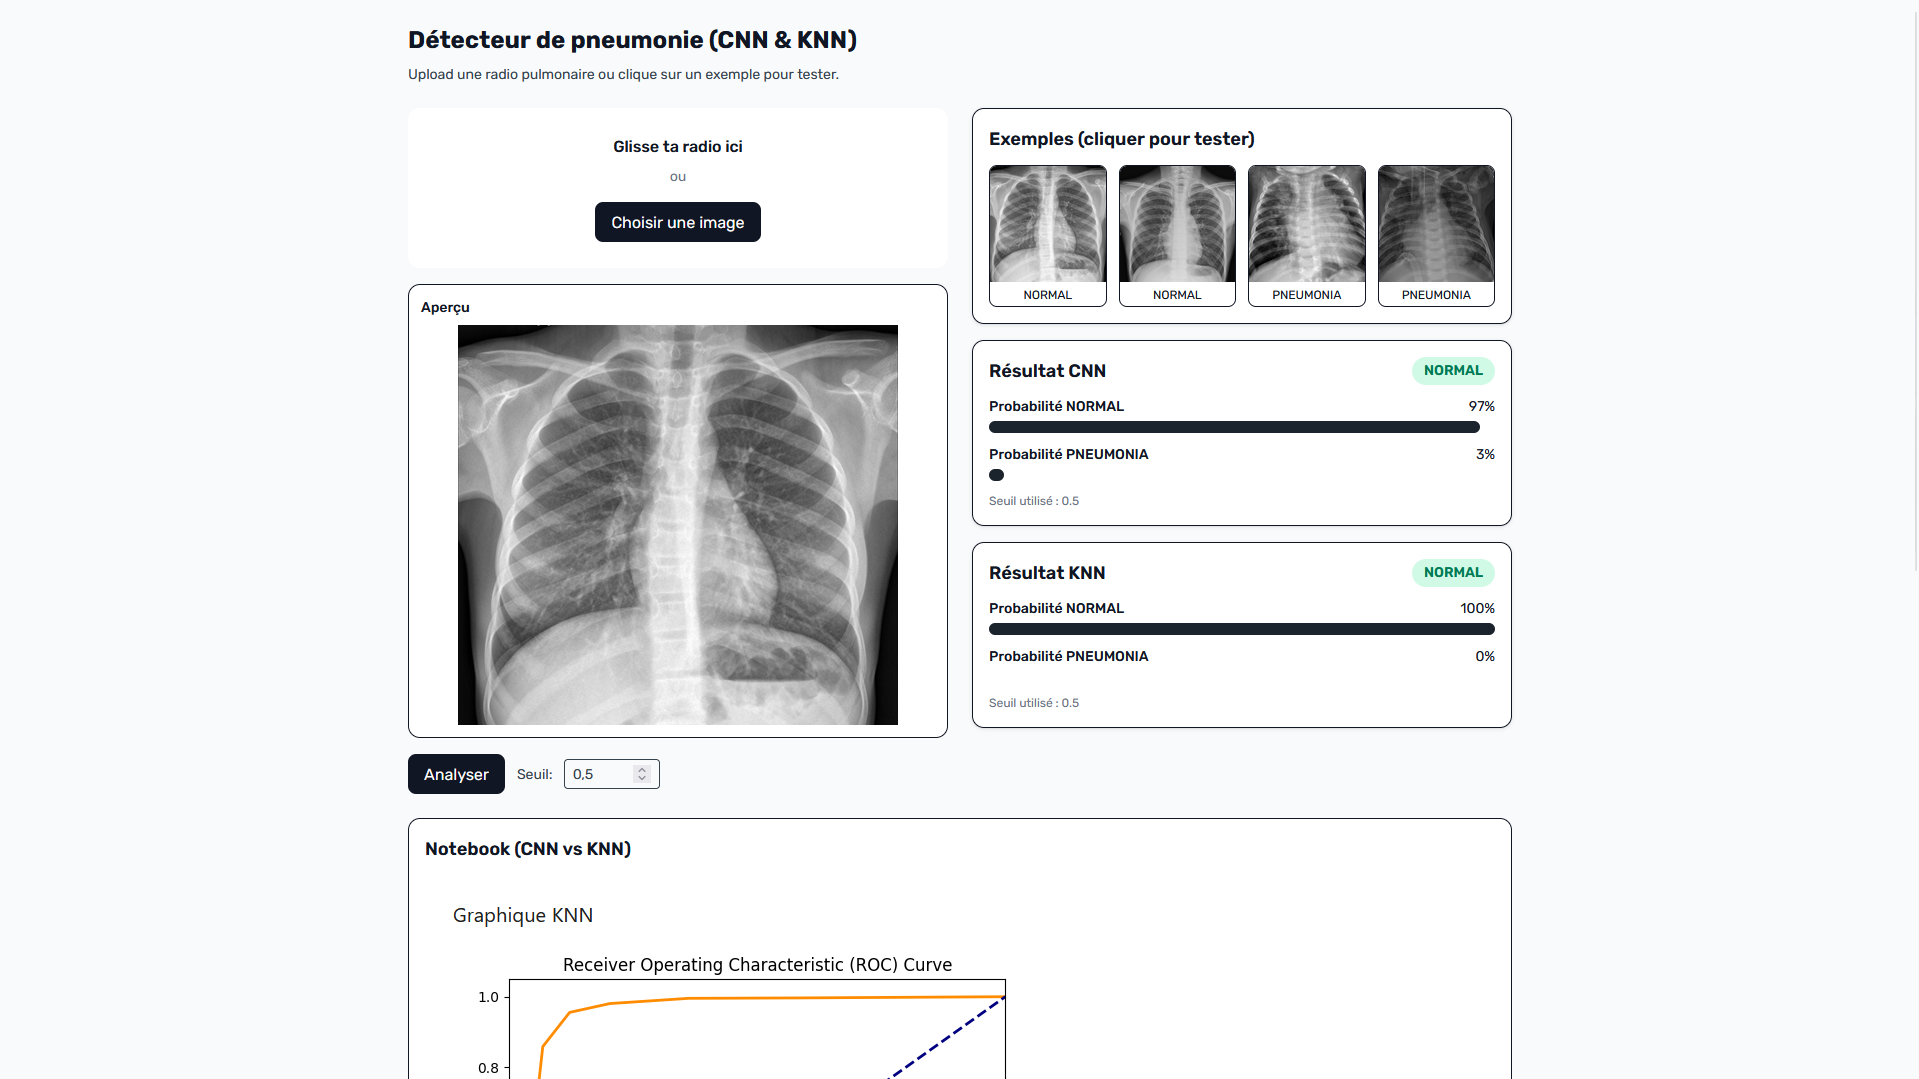Focus the Seuil threshold input field
1919x1079 pixels.
coord(600,774)
